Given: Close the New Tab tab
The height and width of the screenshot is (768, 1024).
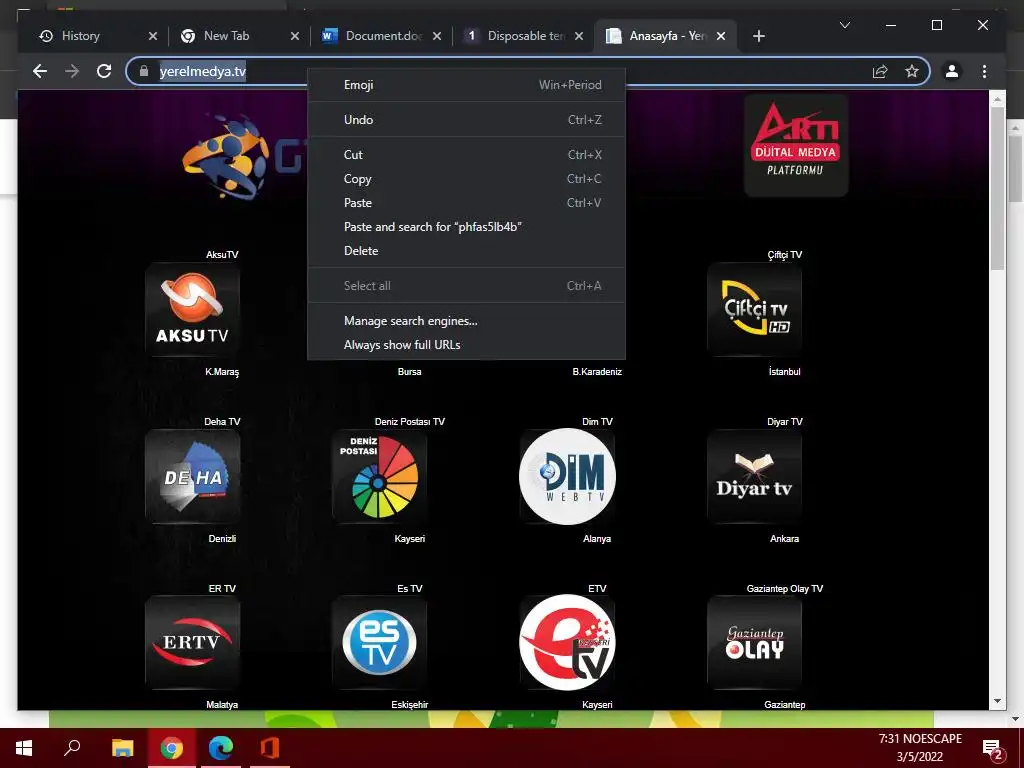Looking at the screenshot, I should [x=295, y=36].
